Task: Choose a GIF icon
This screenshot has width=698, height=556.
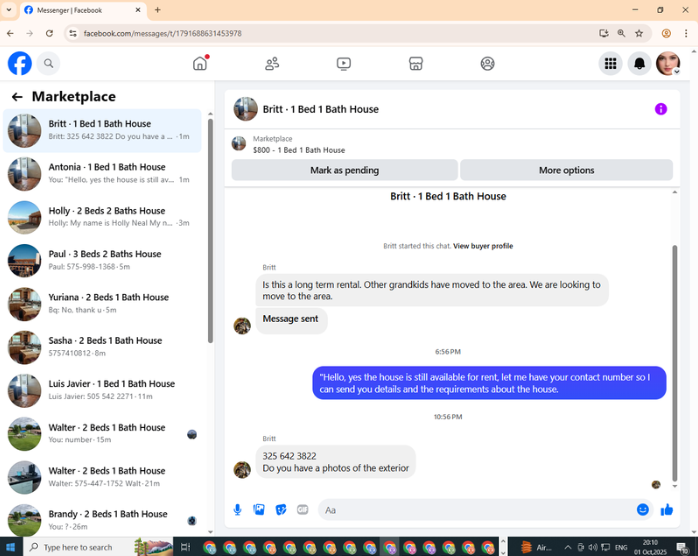Action: coord(303,510)
